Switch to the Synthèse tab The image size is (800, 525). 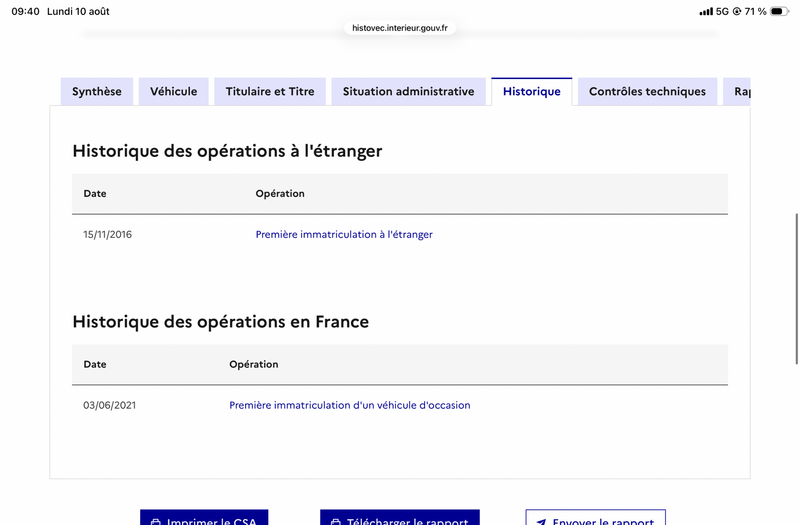pos(97,92)
